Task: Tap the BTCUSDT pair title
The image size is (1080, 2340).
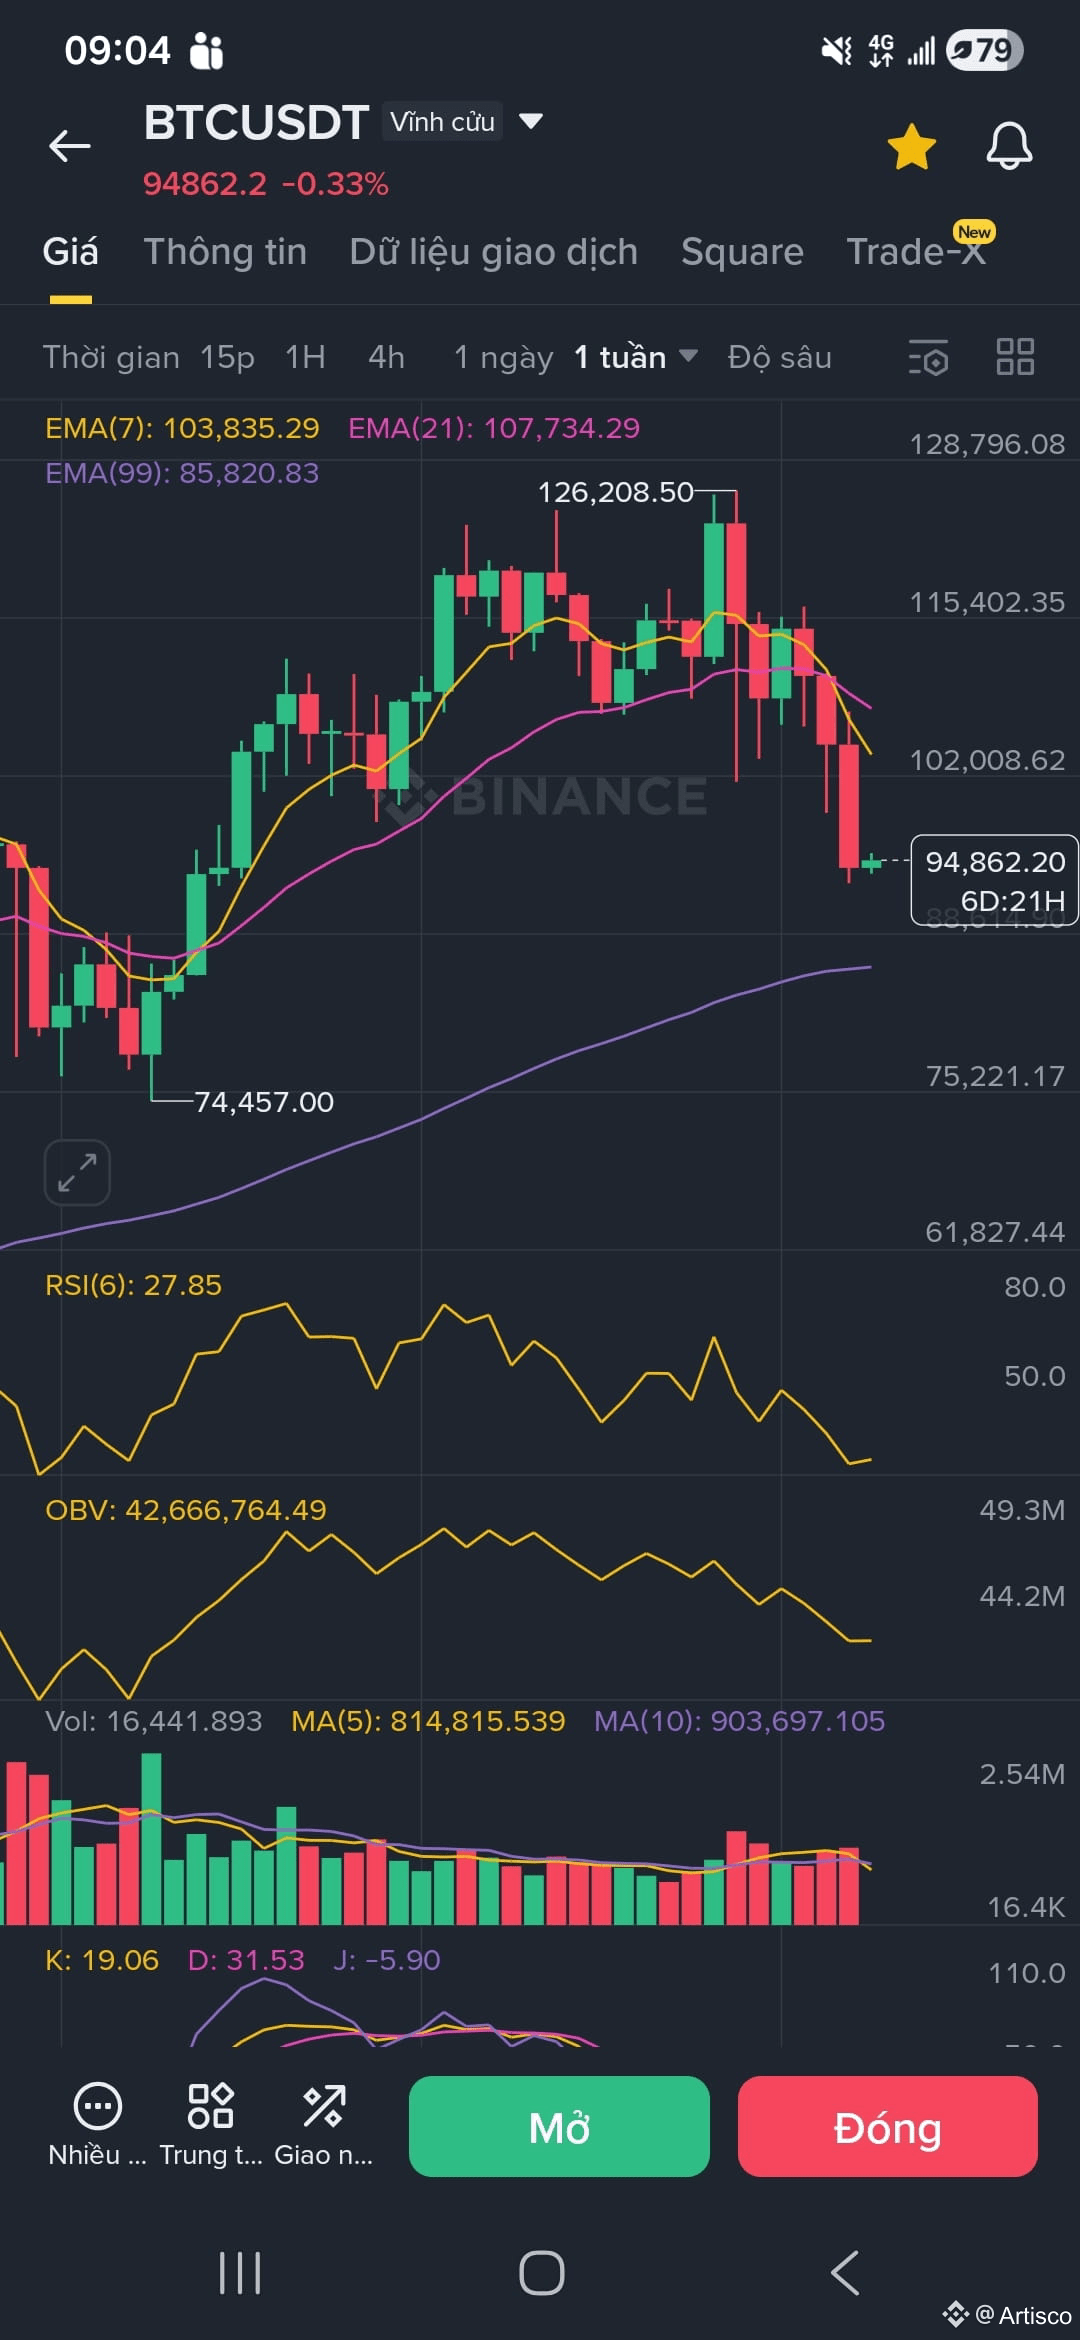Action: (x=256, y=122)
